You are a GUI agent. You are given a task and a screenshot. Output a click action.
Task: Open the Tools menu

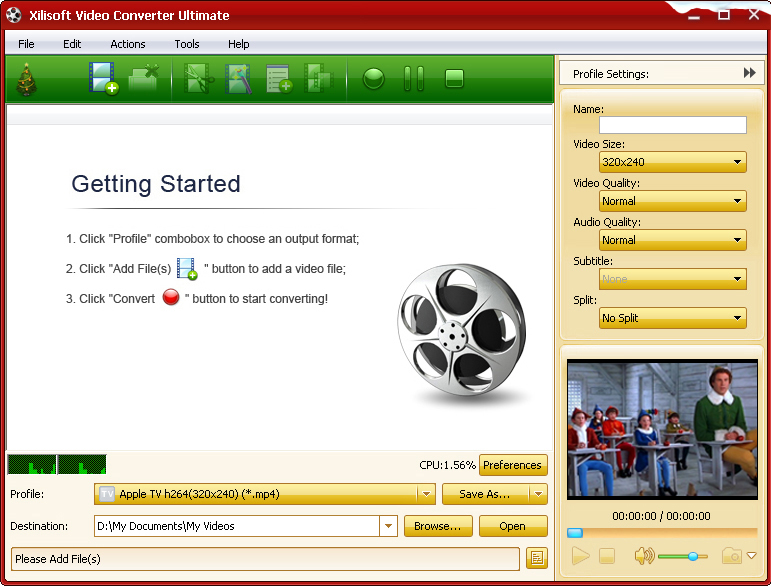(187, 44)
